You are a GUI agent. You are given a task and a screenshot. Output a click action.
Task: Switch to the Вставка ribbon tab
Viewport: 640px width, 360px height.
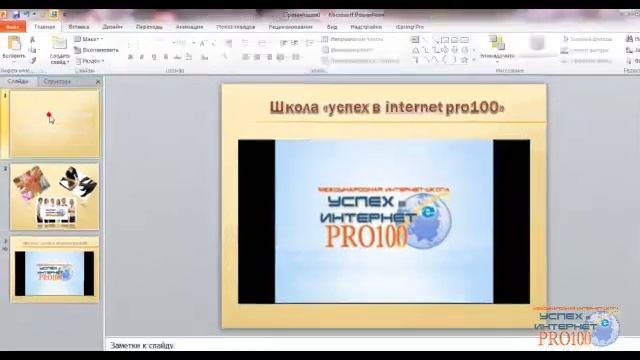[79, 27]
